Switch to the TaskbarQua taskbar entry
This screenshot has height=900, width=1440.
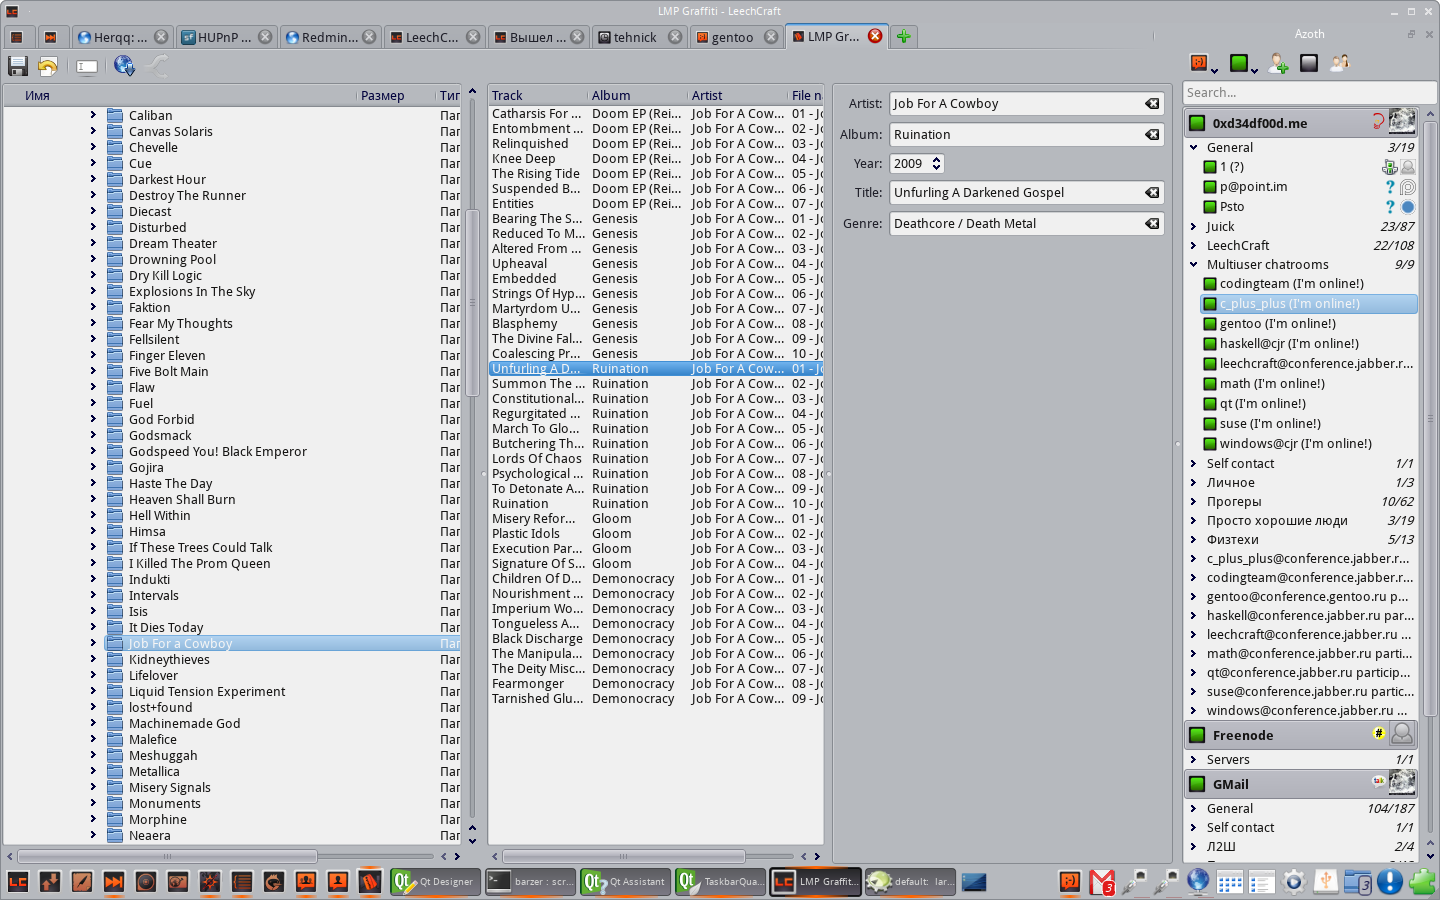pyautogui.click(x=720, y=882)
